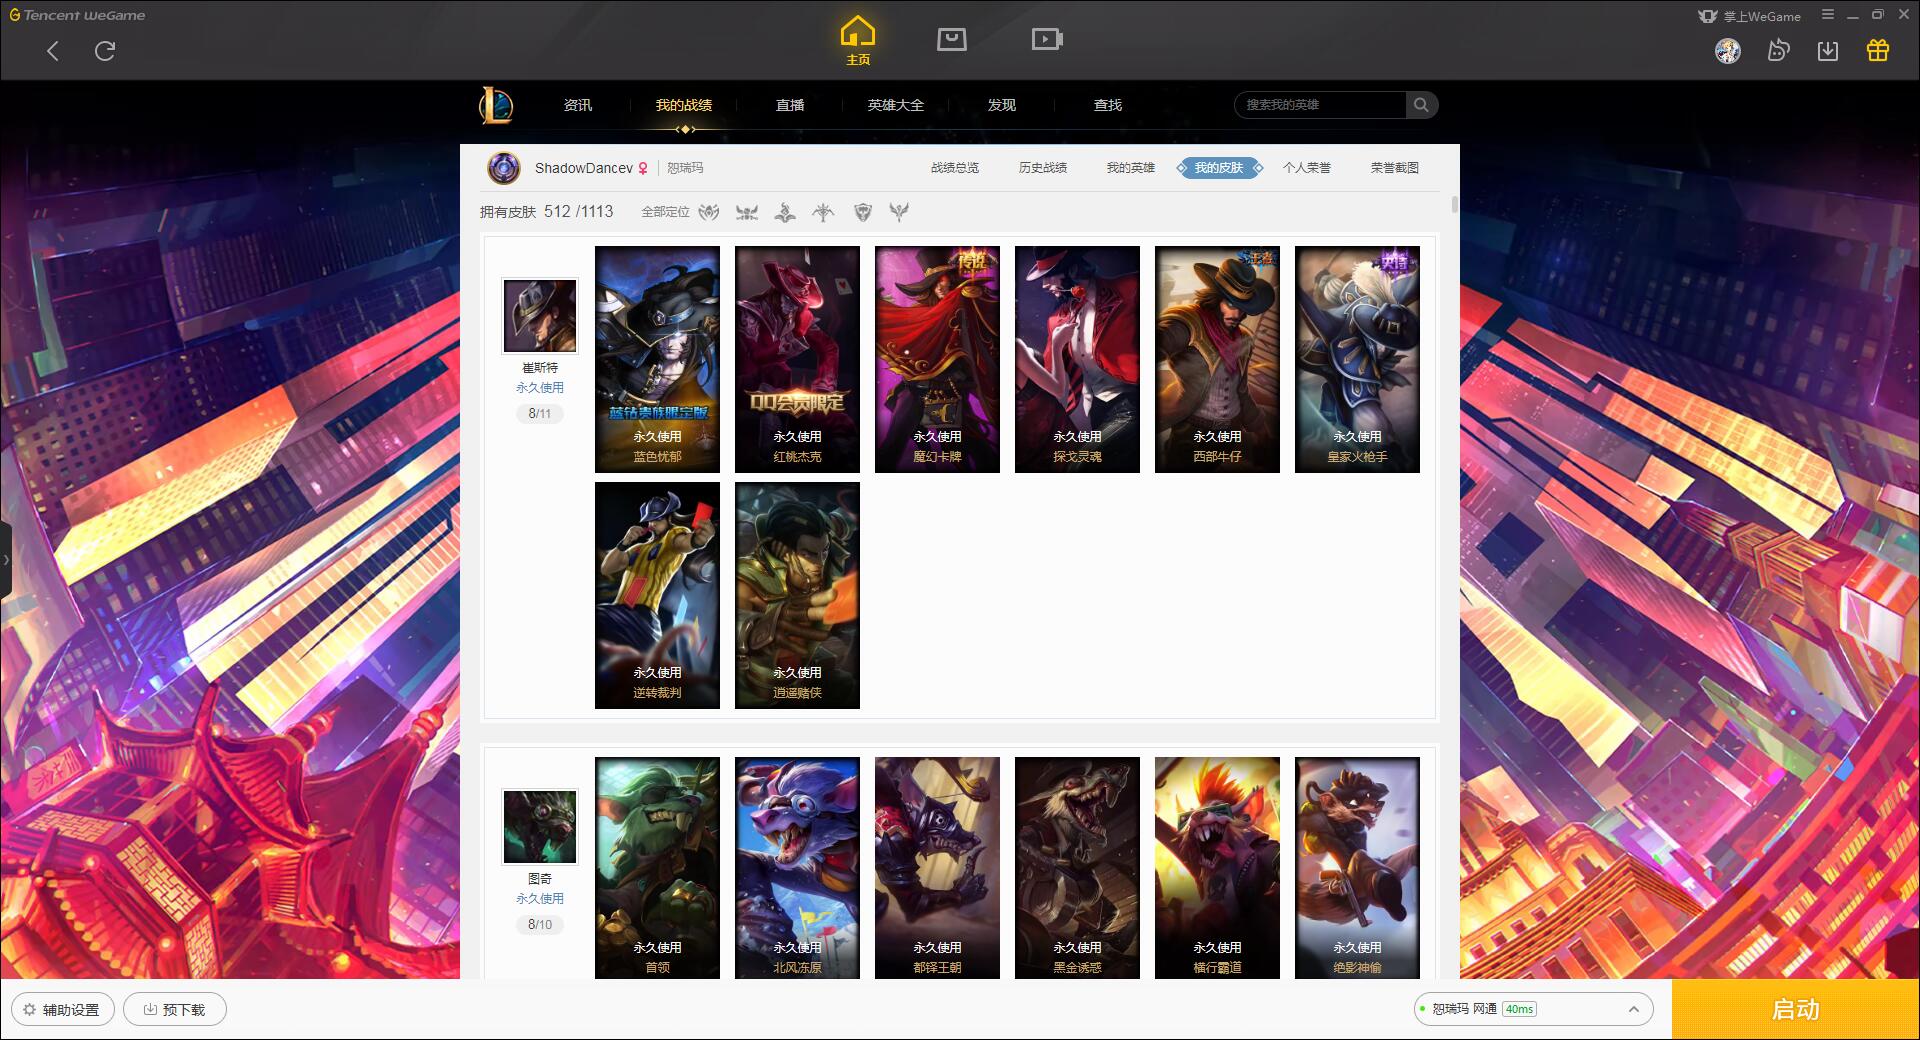Switch to 英雄大全 champions tab

point(896,105)
